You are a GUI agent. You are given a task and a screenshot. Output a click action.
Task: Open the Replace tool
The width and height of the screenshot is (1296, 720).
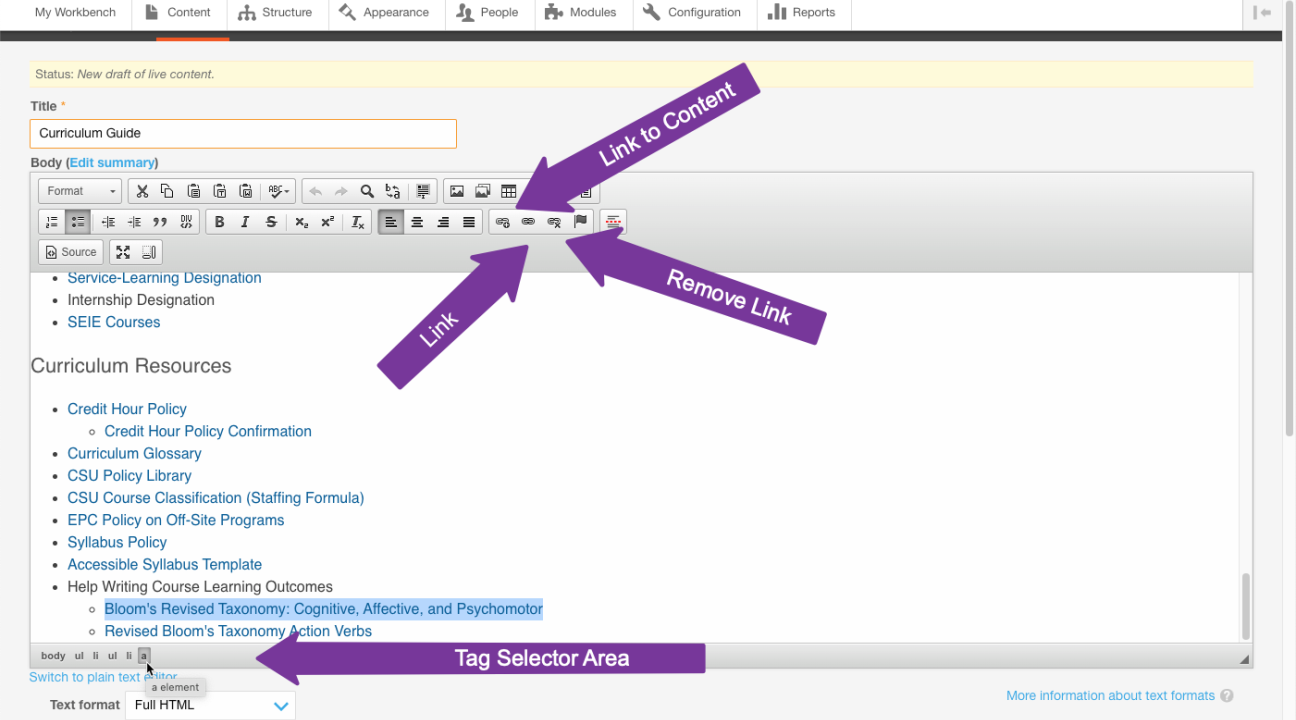pyautogui.click(x=393, y=191)
